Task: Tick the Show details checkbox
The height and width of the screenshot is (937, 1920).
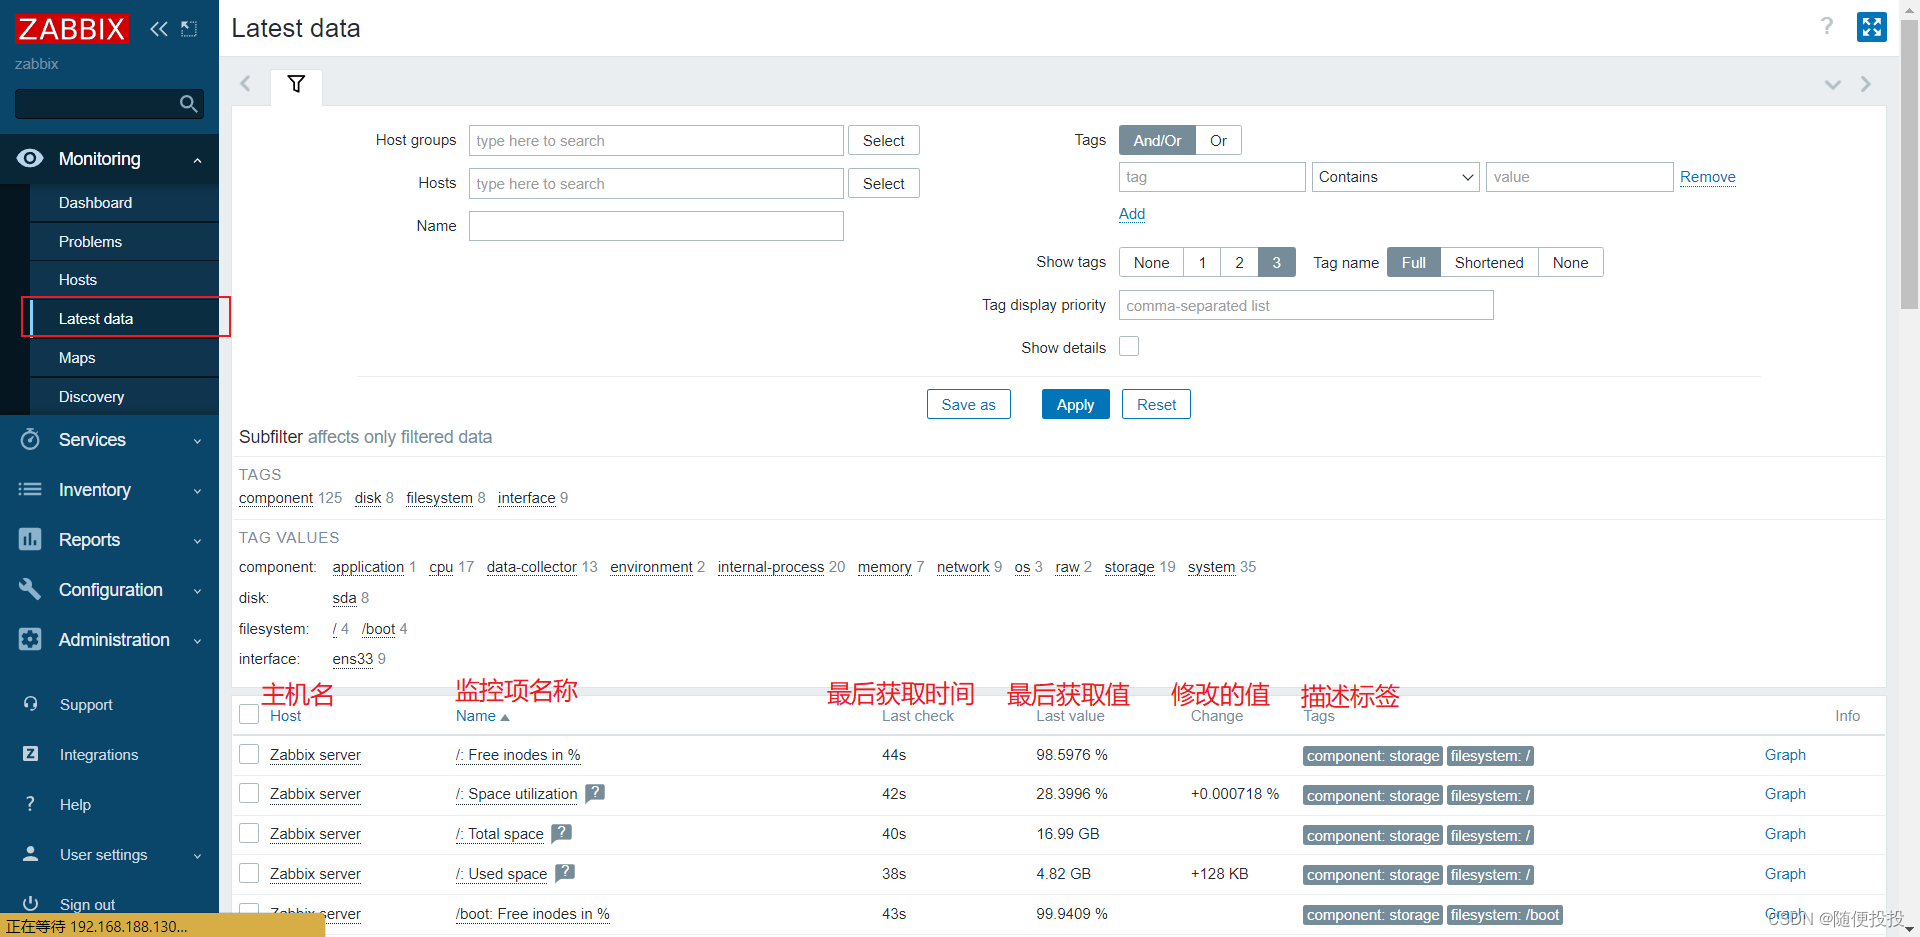Action: [x=1129, y=346]
